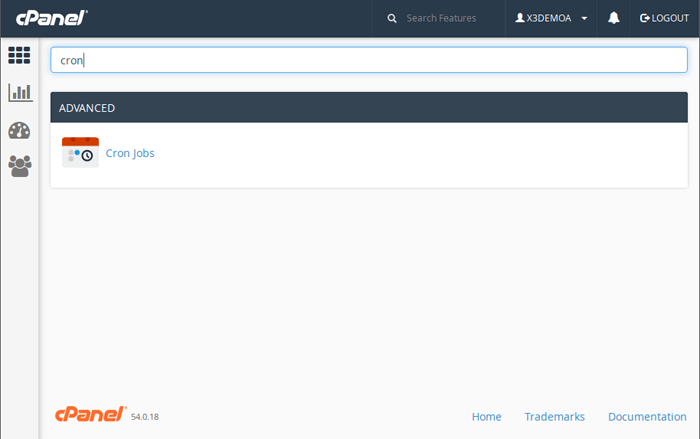Click the Cron Jobs calendar clock icon

pos(80,153)
